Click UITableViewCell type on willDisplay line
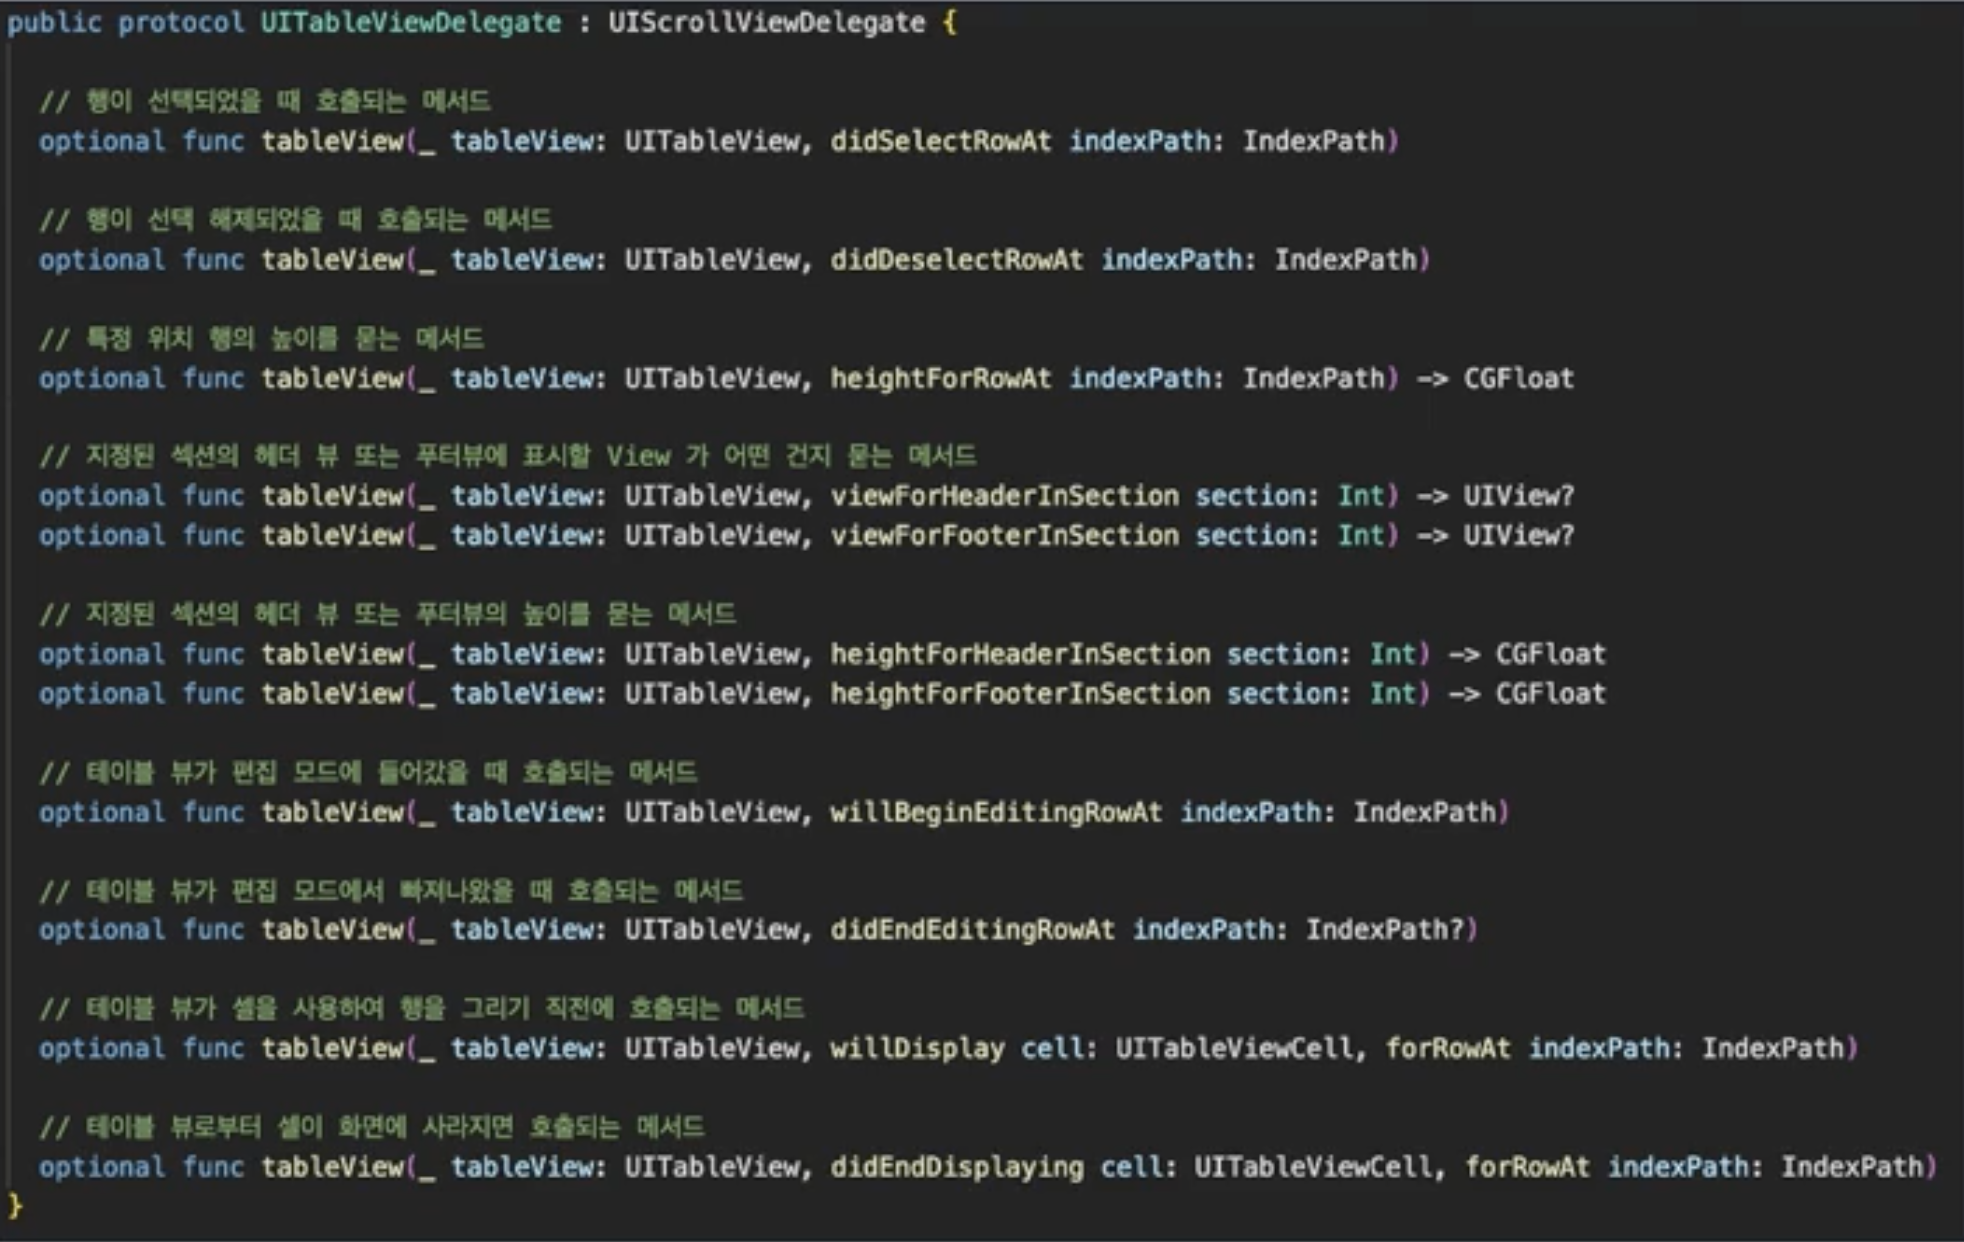Image resolution: width=1964 pixels, height=1242 pixels. pos(1234,1049)
